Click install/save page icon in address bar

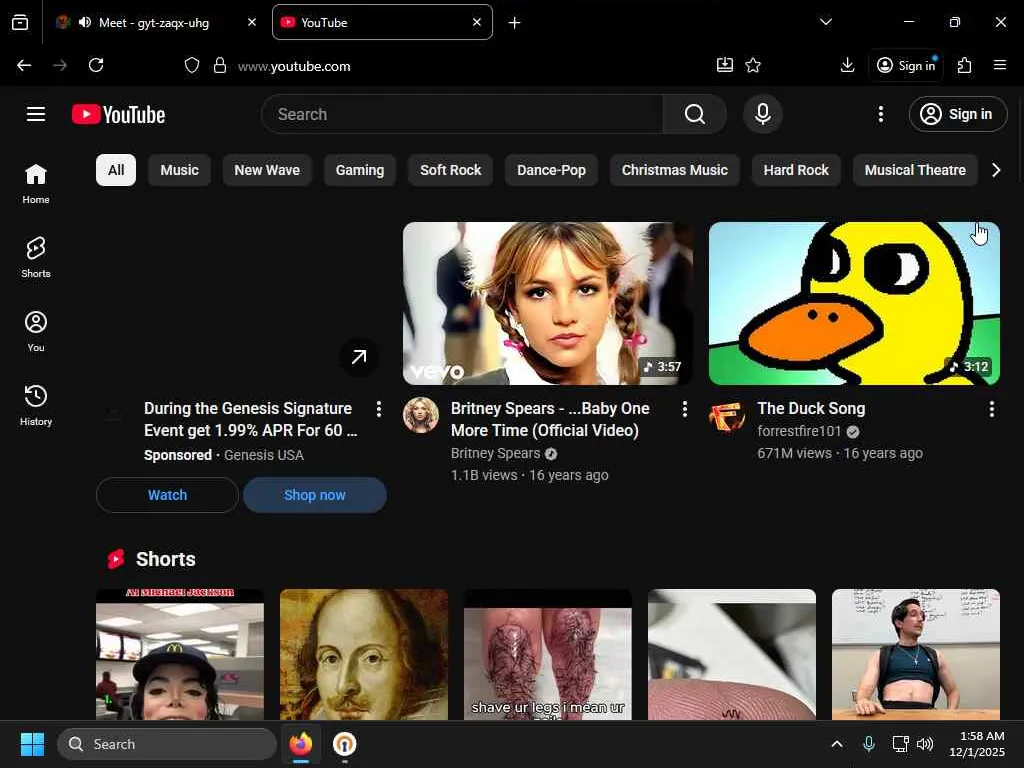724,65
